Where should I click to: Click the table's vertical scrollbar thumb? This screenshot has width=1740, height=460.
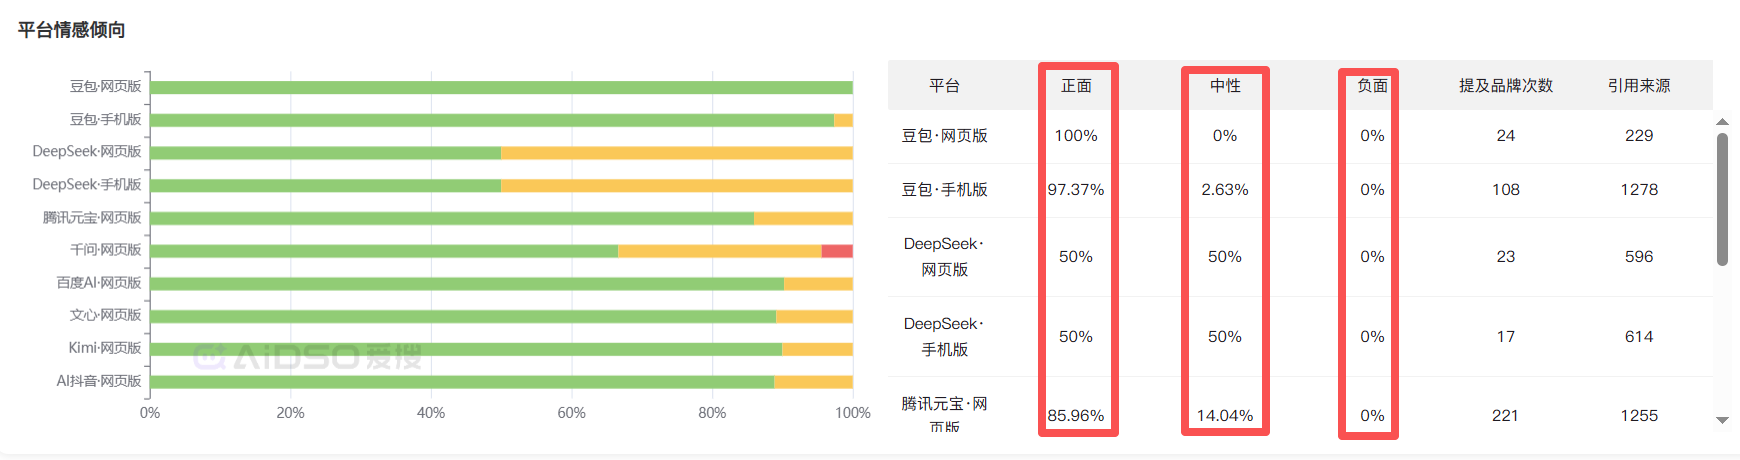pyautogui.click(x=1722, y=200)
